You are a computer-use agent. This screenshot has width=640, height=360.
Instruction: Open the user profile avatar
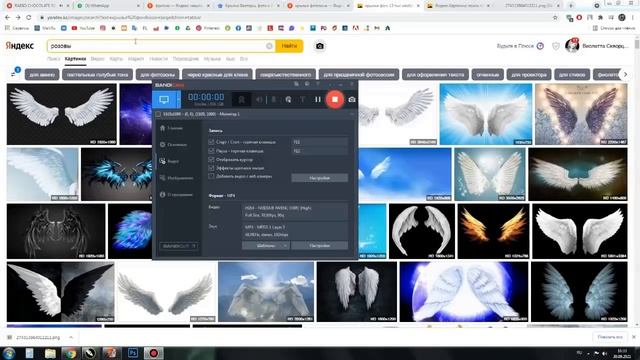[x=572, y=46]
